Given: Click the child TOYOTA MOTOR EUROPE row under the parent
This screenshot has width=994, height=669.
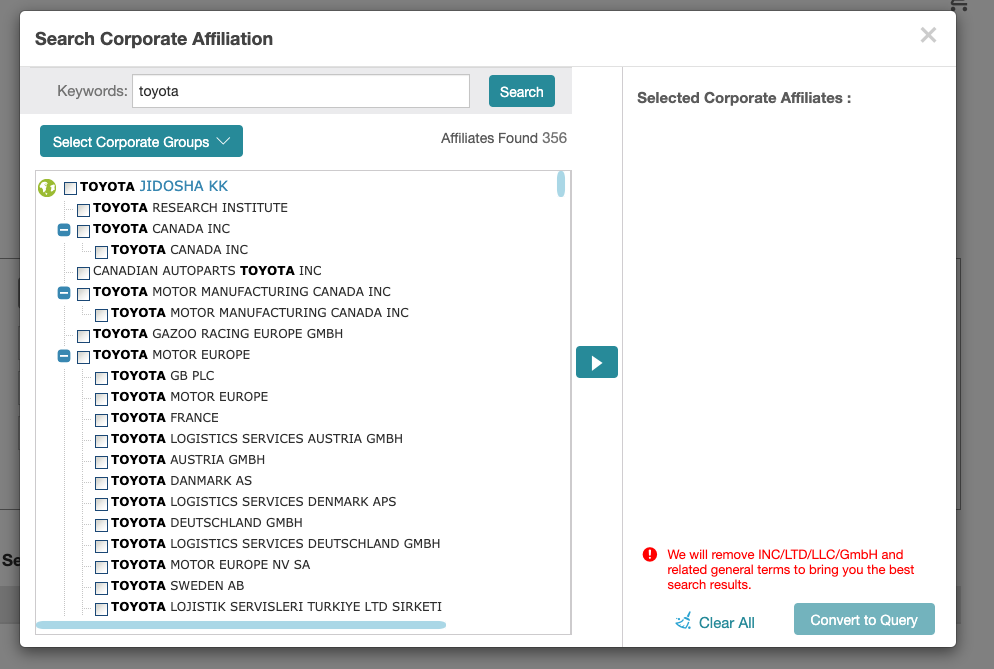Looking at the screenshot, I should [x=190, y=396].
